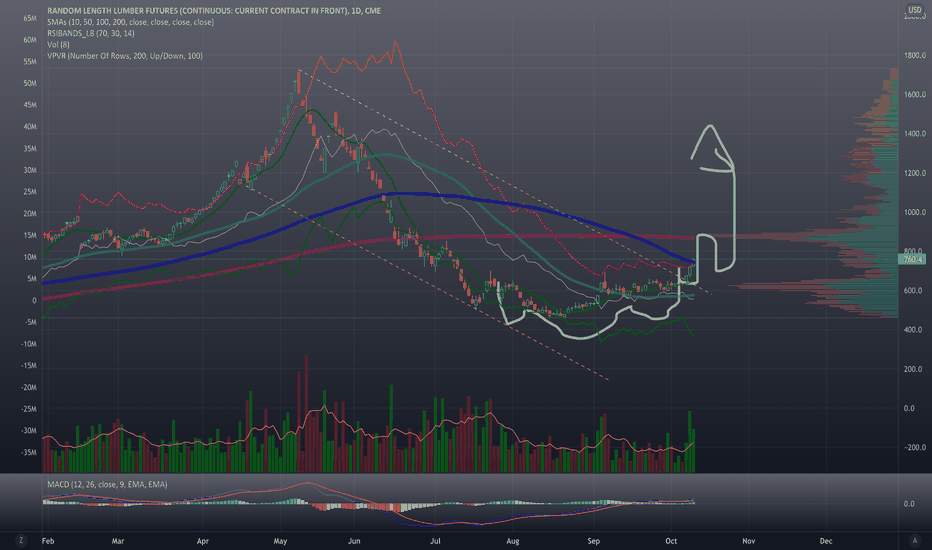
Task: Click the Mar label on time axis
Action: coord(118,541)
